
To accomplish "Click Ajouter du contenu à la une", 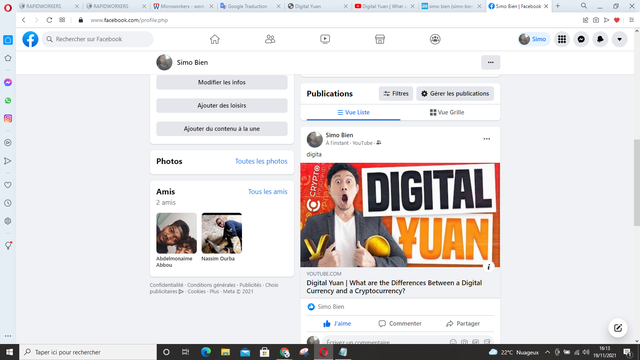I will [222, 129].
